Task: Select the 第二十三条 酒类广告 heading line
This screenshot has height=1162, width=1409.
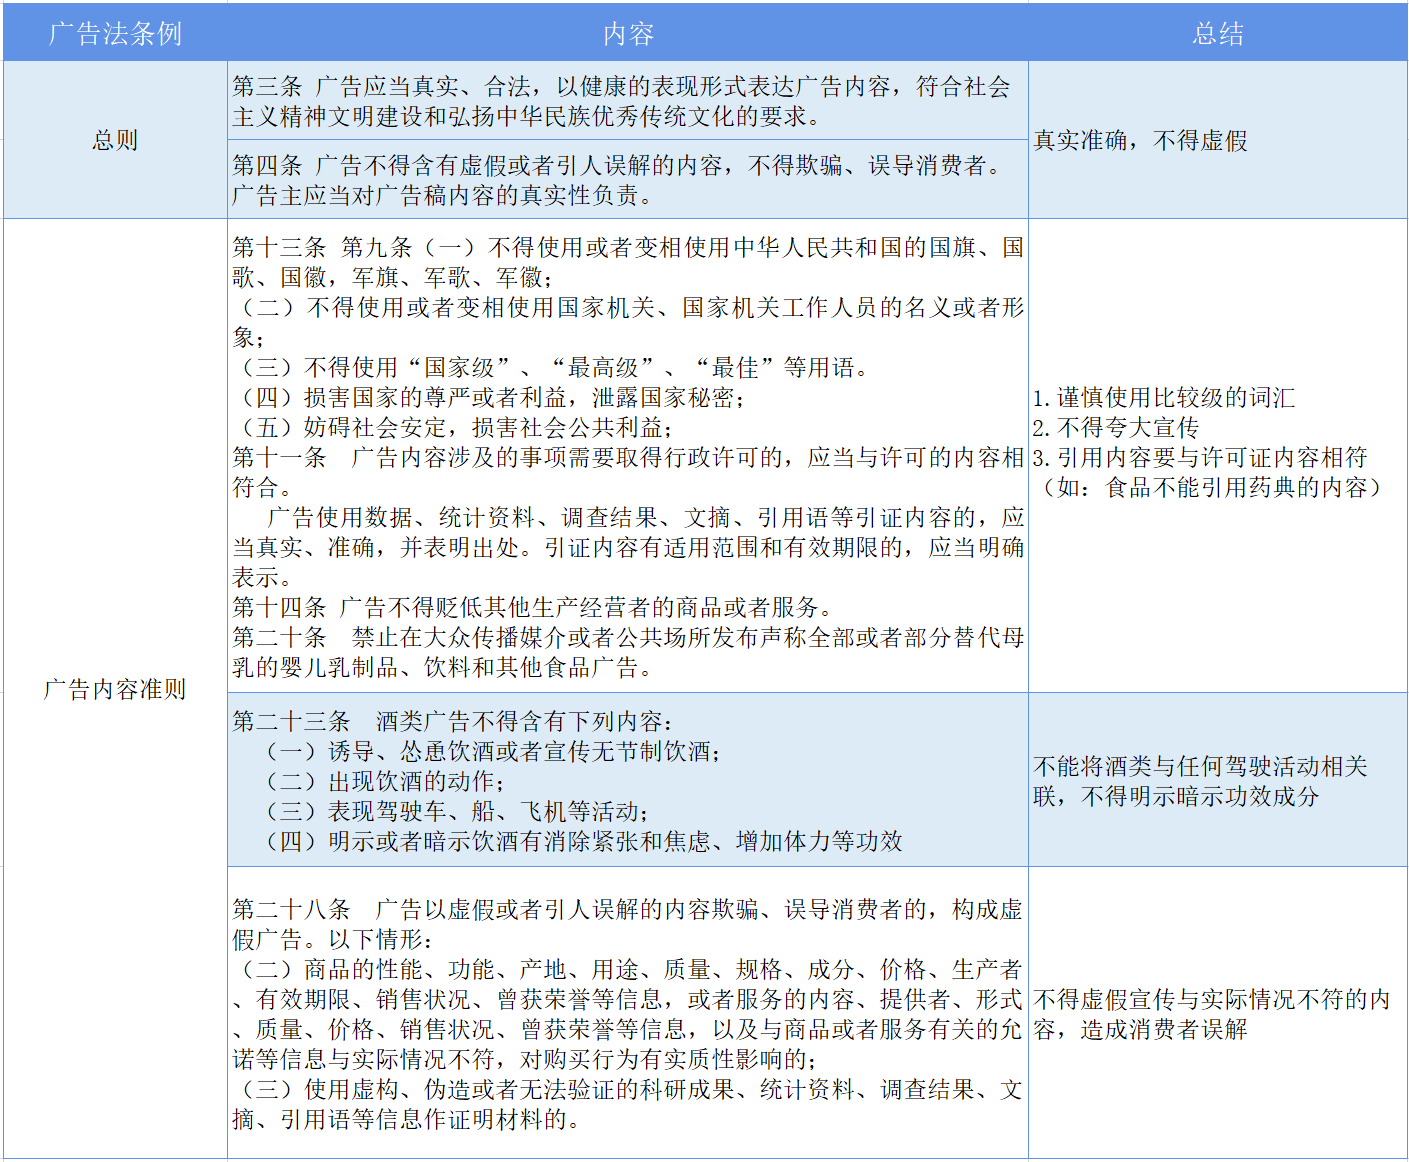Action: coord(453,722)
